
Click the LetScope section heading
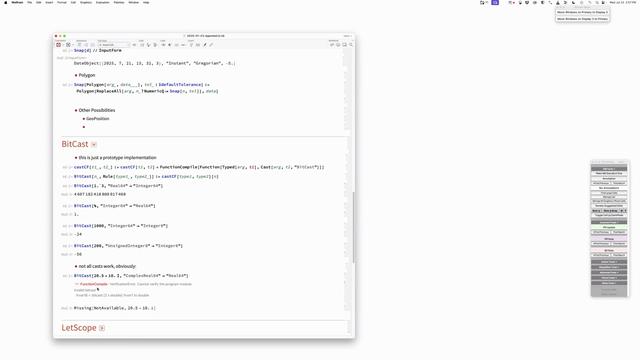pos(79,328)
